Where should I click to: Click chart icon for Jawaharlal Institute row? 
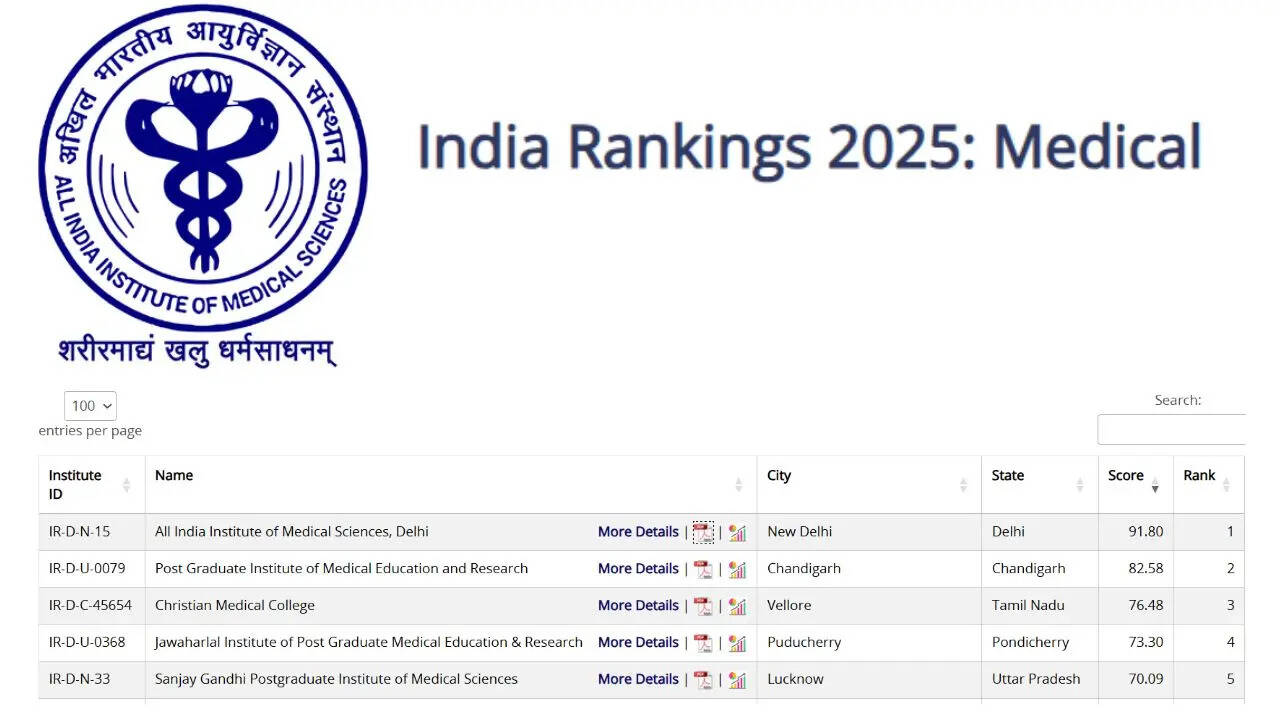pyautogui.click(x=737, y=643)
